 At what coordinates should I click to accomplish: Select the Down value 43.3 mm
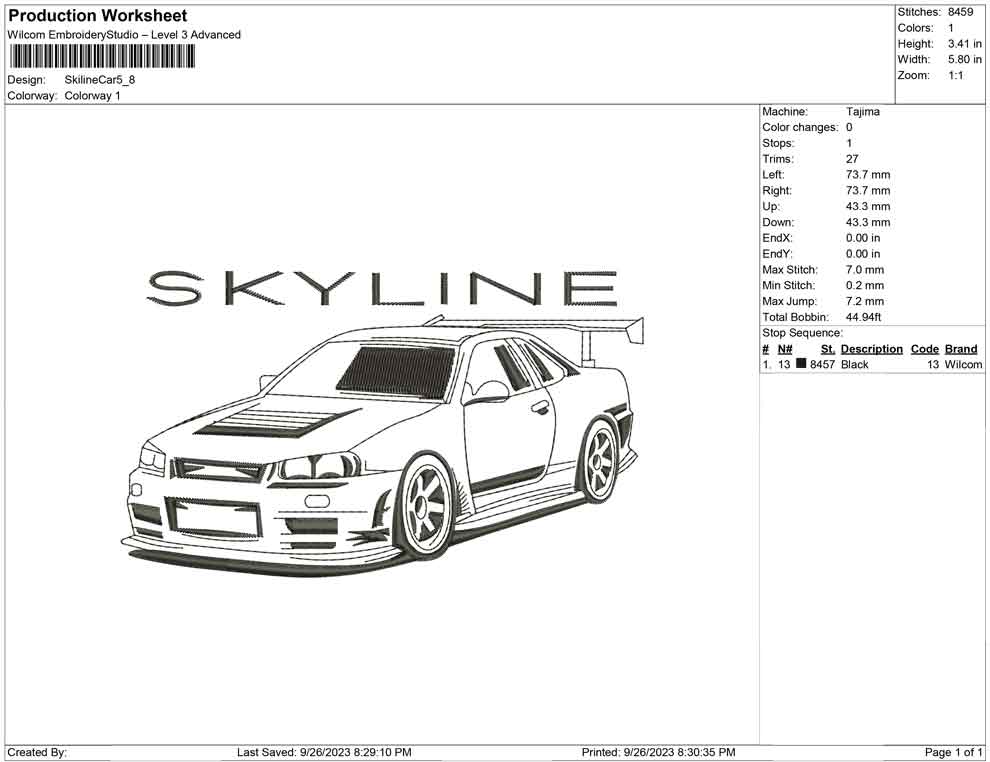tap(868, 222)
